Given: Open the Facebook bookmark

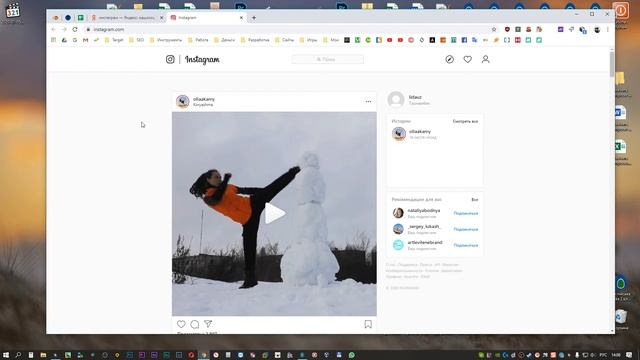Looking at the screenshot, I should [x=464, y=40].
